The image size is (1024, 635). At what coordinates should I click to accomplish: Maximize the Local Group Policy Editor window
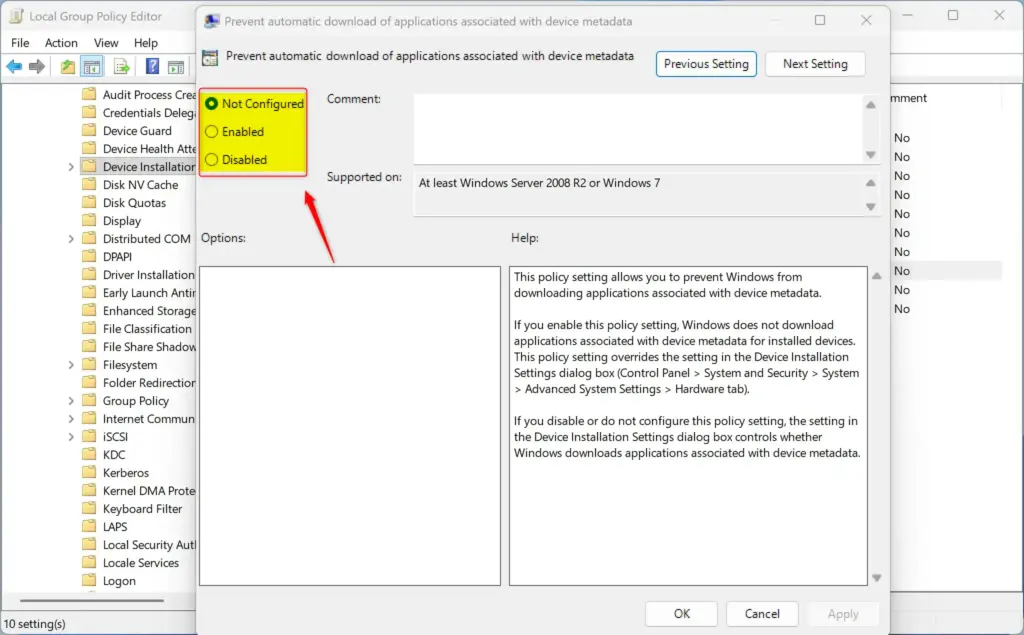coord(953,15)
